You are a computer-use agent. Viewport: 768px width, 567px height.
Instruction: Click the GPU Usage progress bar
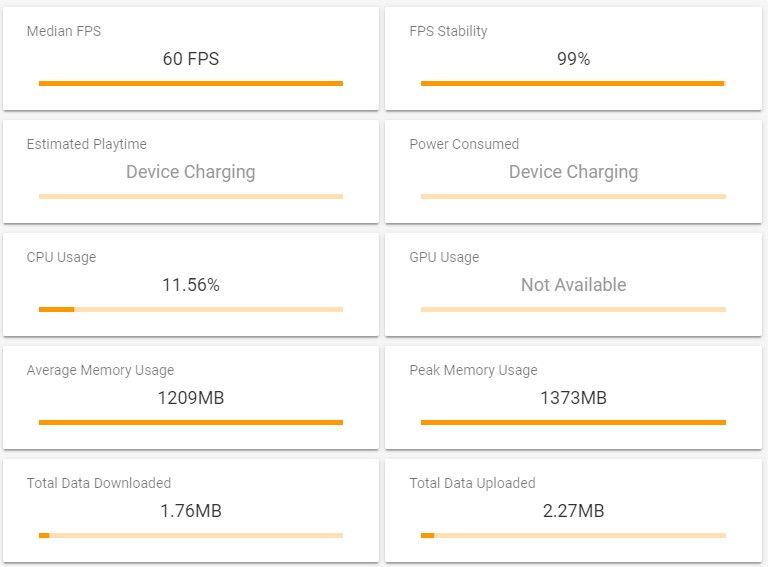[573, 310]
